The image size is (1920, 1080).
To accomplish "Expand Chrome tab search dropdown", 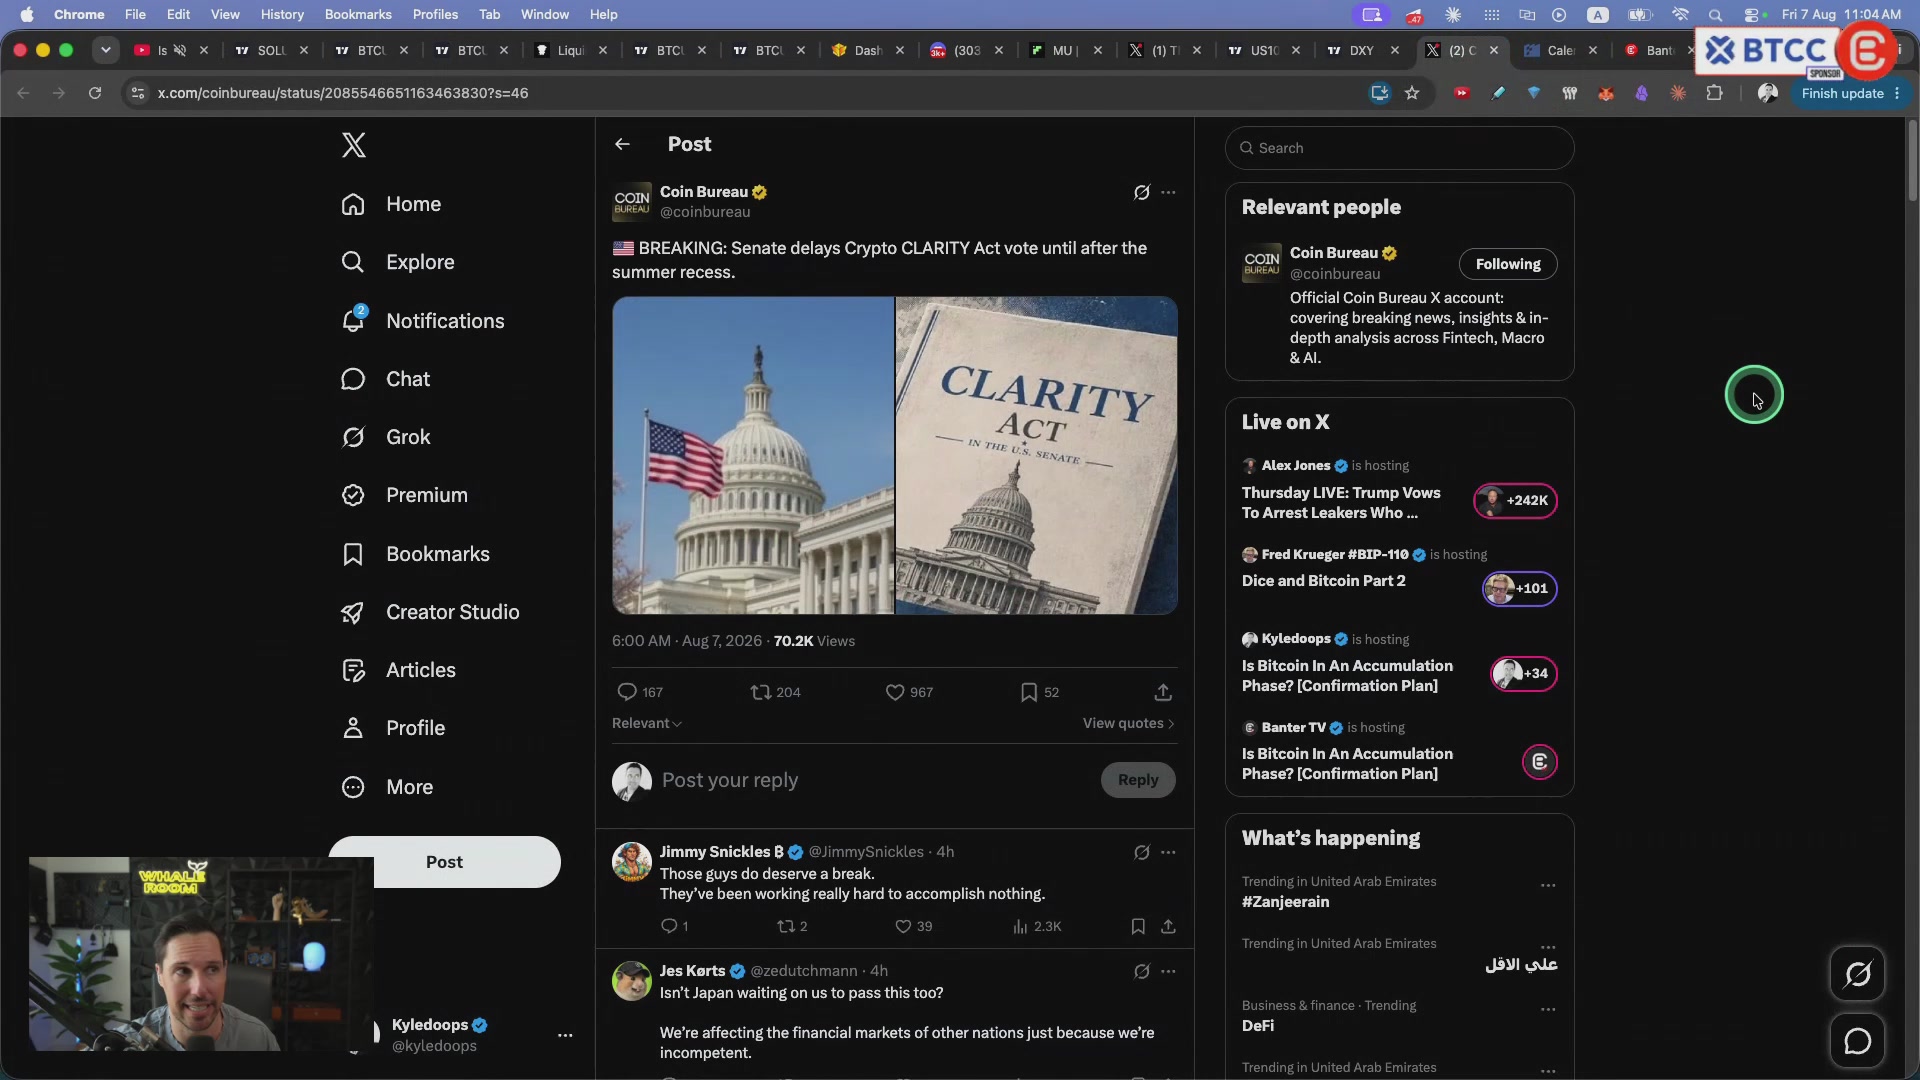I will coord(105,50).
